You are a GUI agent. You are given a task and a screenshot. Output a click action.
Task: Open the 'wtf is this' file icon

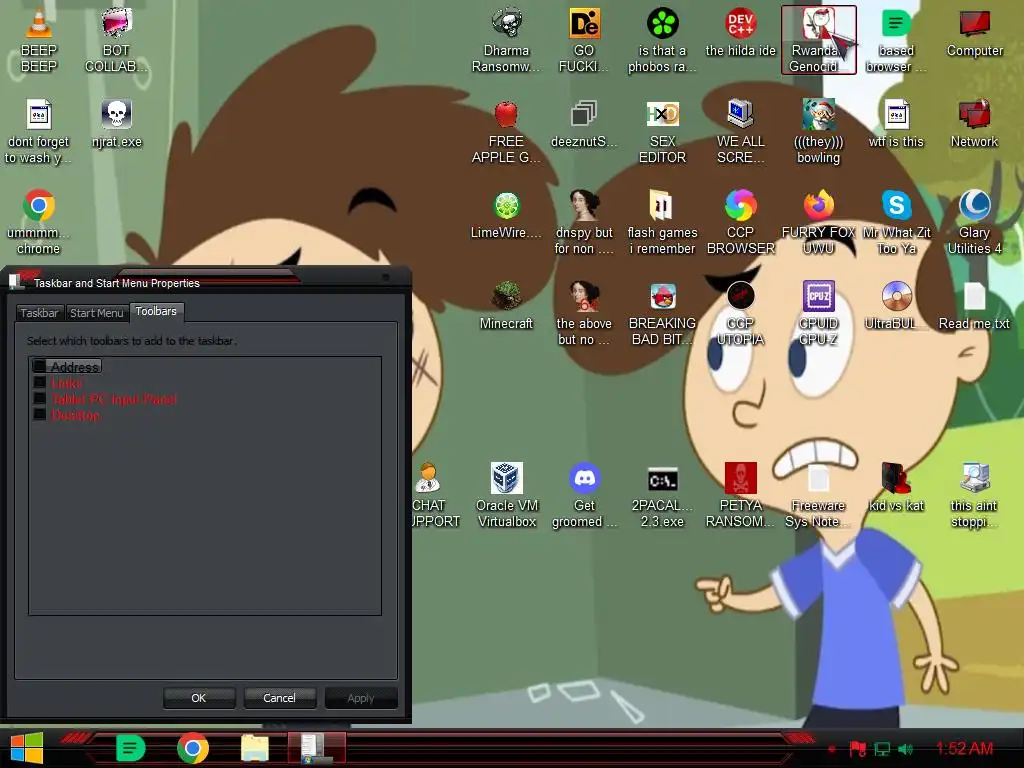[x=896, y=124]
